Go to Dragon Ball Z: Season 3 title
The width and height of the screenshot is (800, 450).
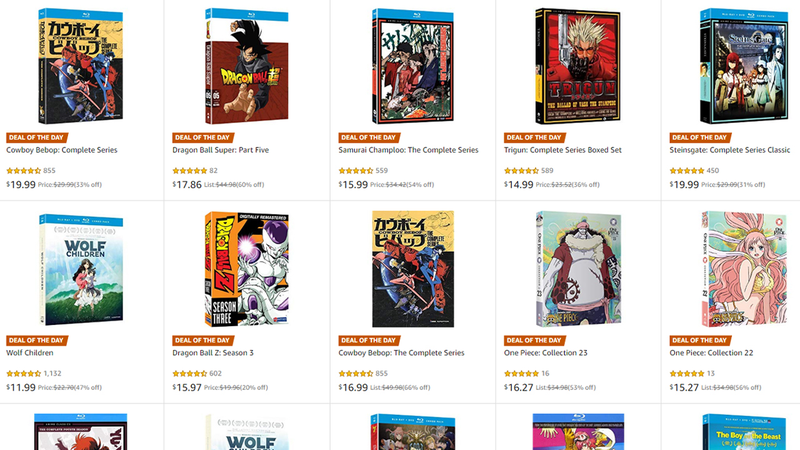click(x=213, y=353)
